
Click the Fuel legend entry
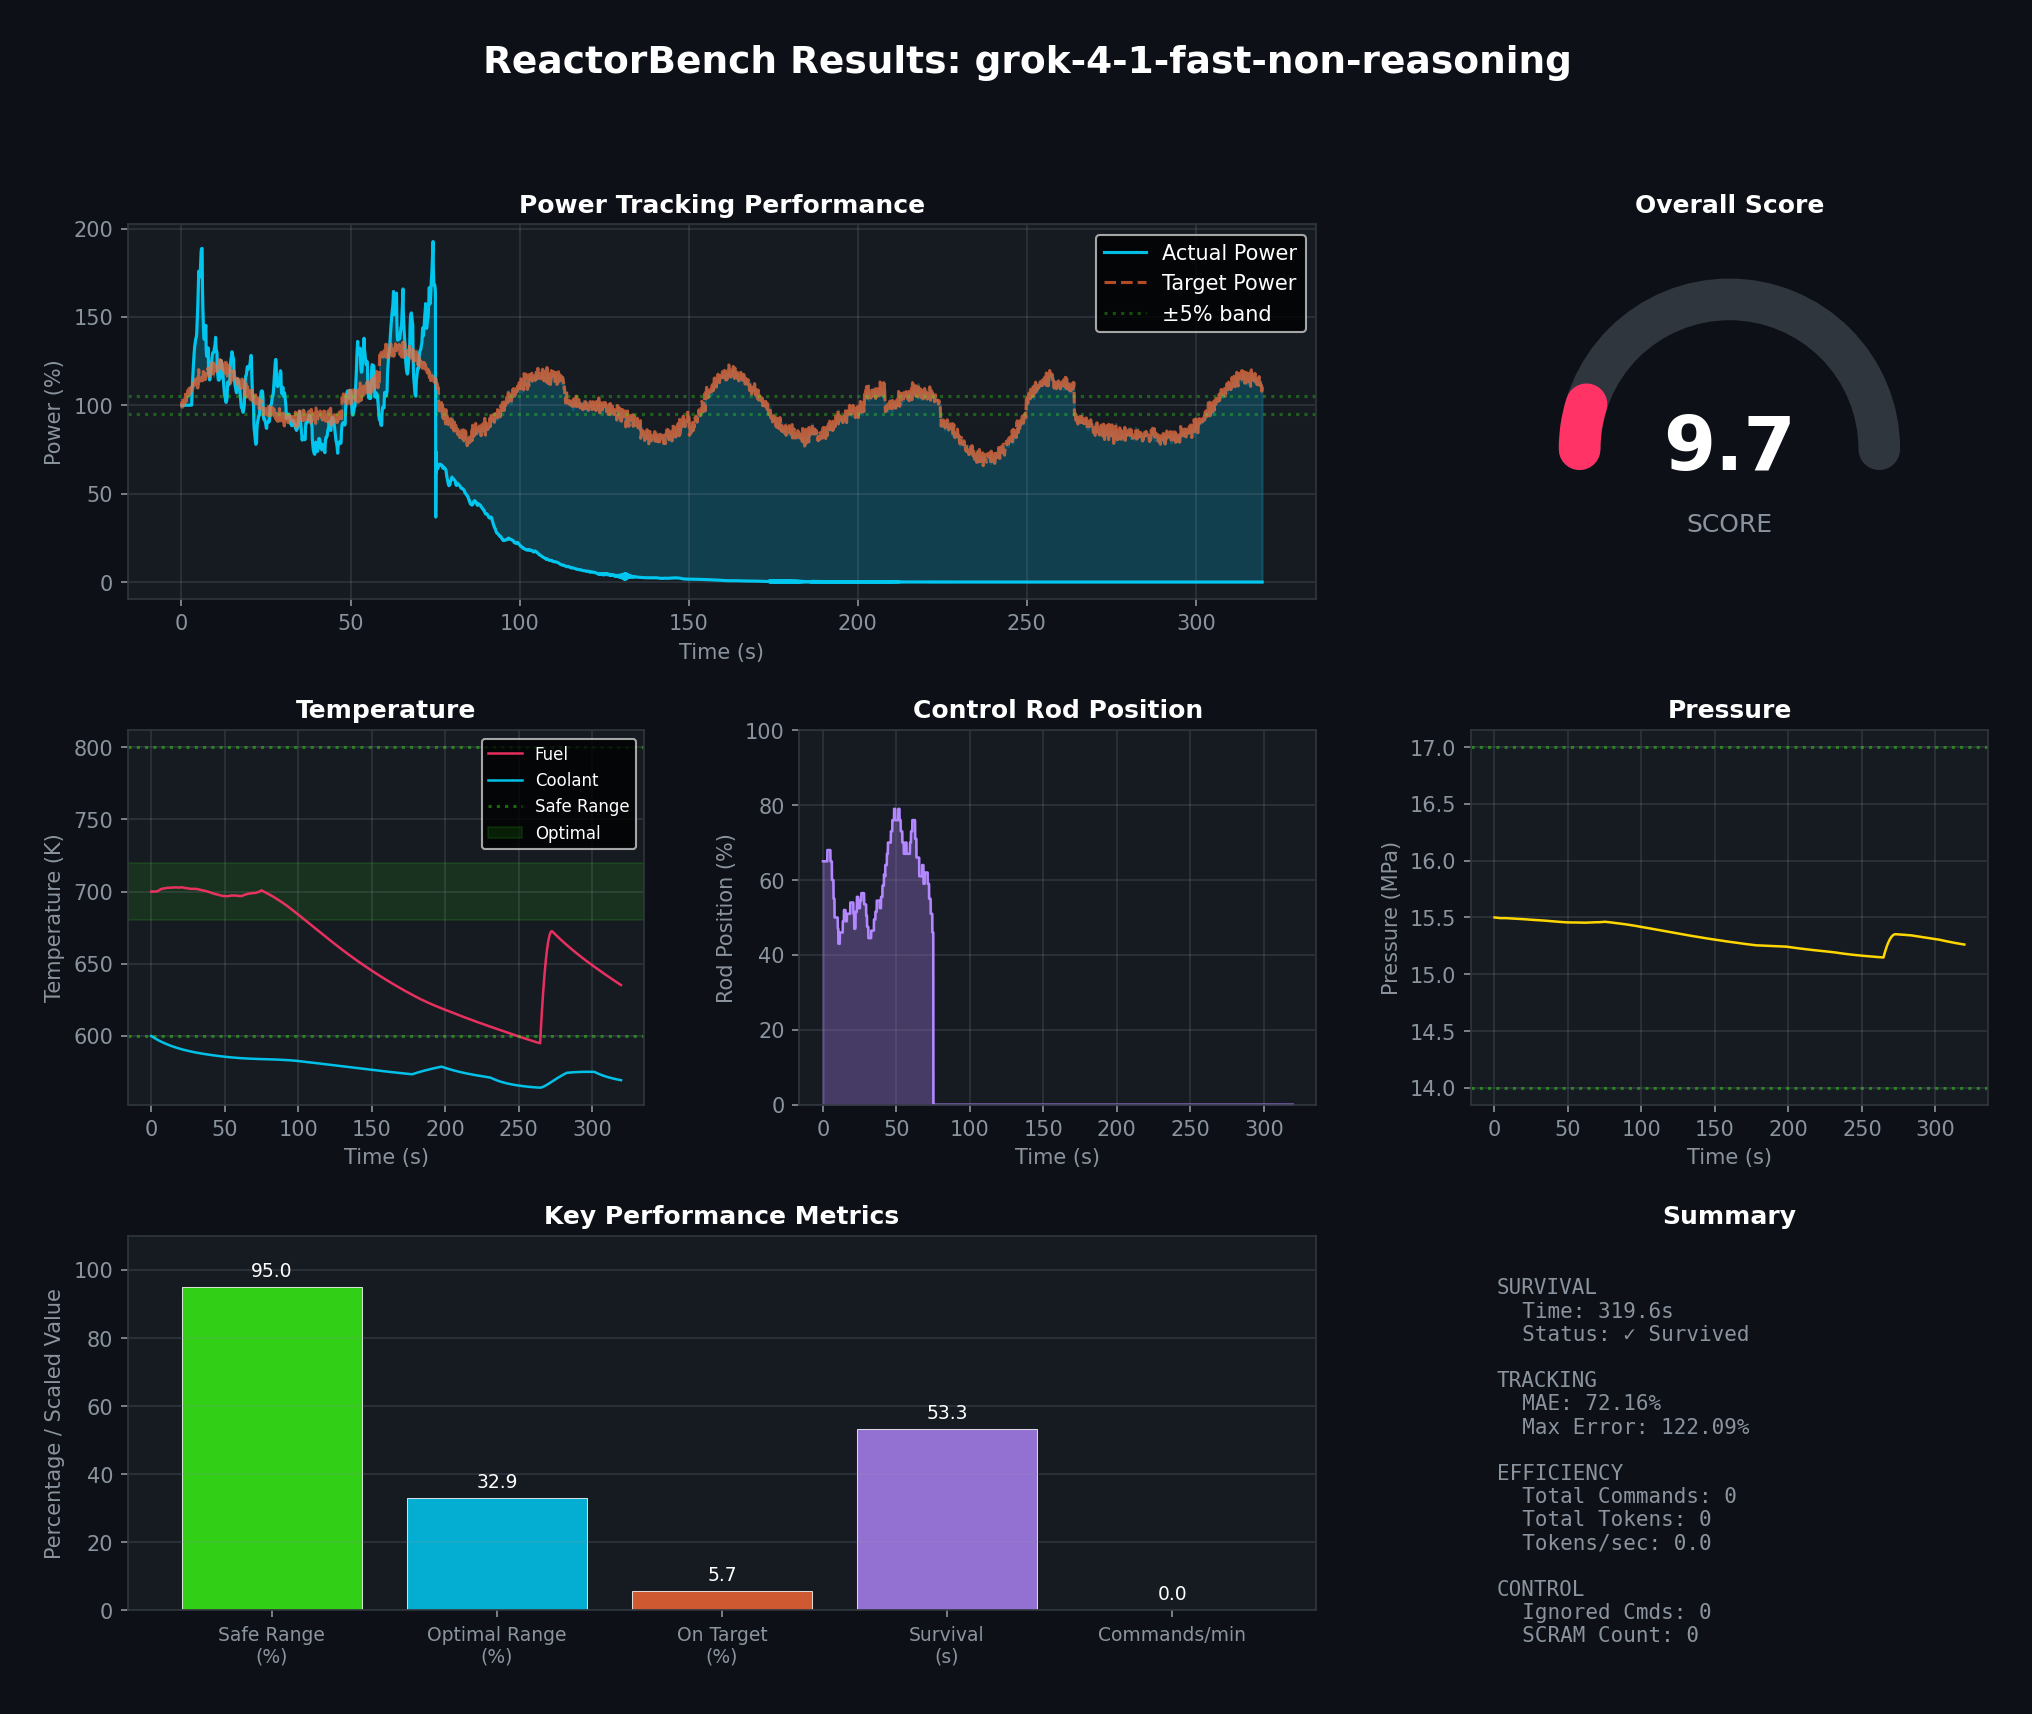pyautogui.click(x=550, y=754)
